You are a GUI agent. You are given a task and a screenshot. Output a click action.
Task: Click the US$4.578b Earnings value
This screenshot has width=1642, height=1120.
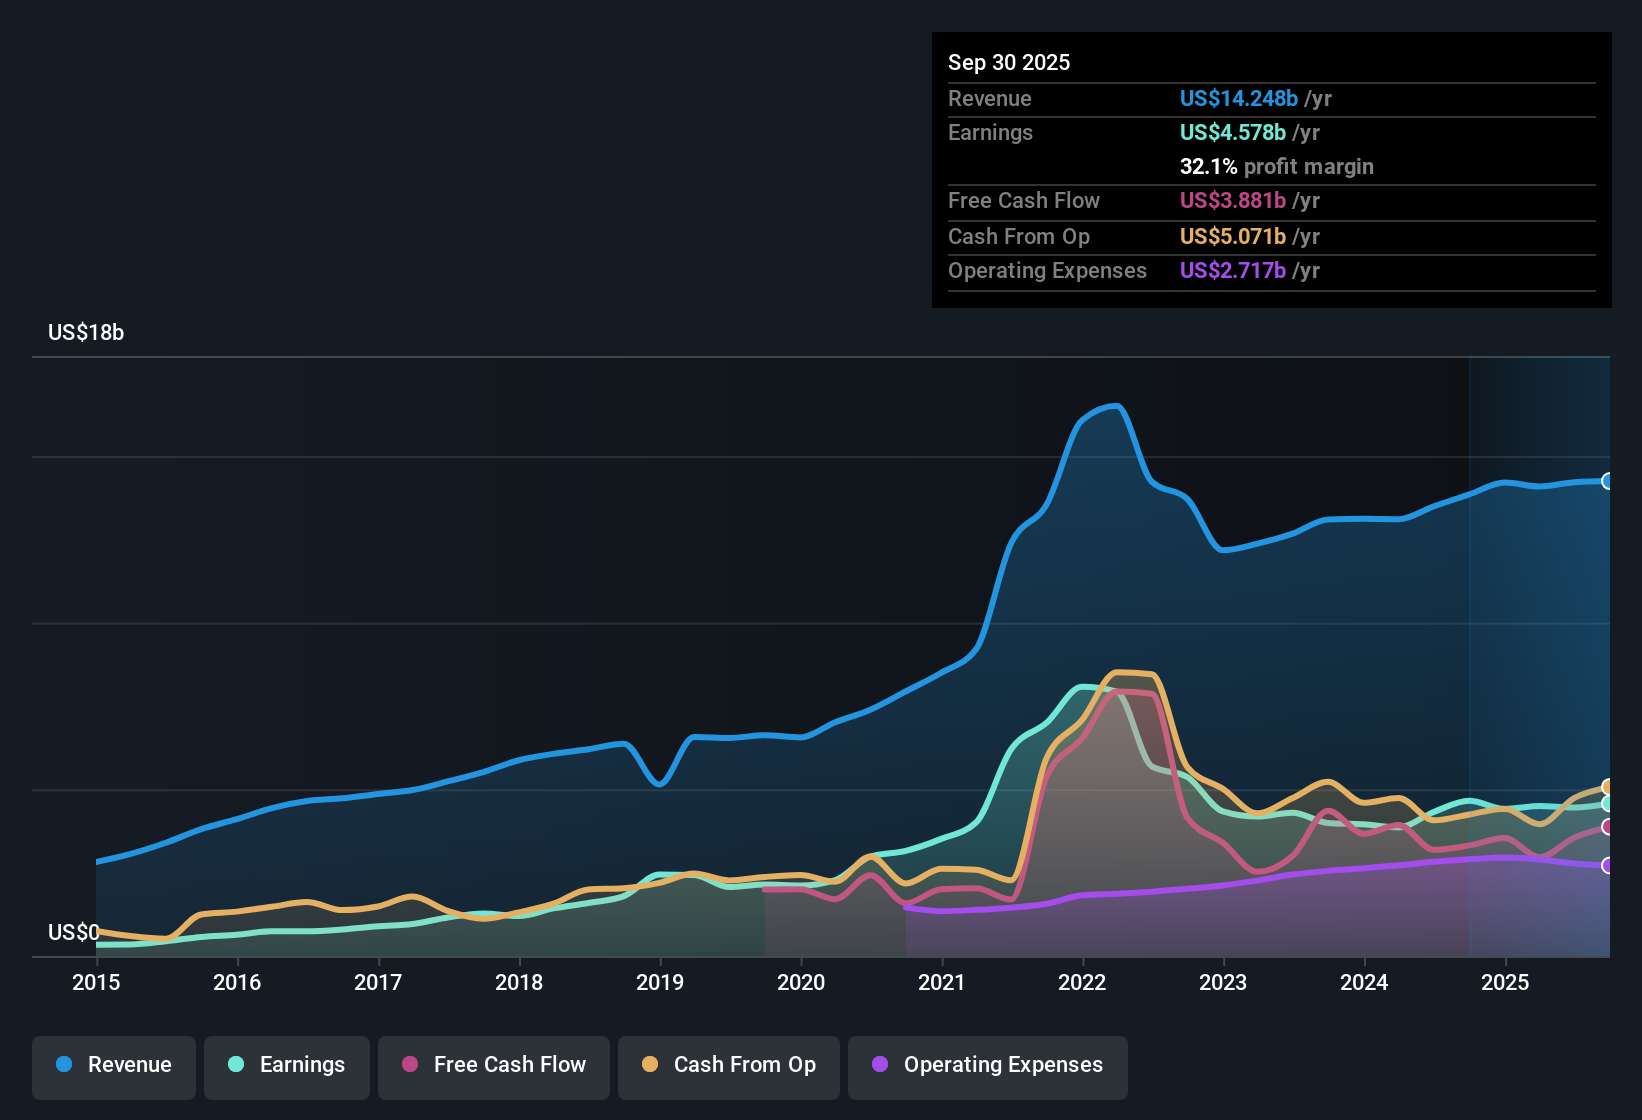click(x=1231, y=132)
